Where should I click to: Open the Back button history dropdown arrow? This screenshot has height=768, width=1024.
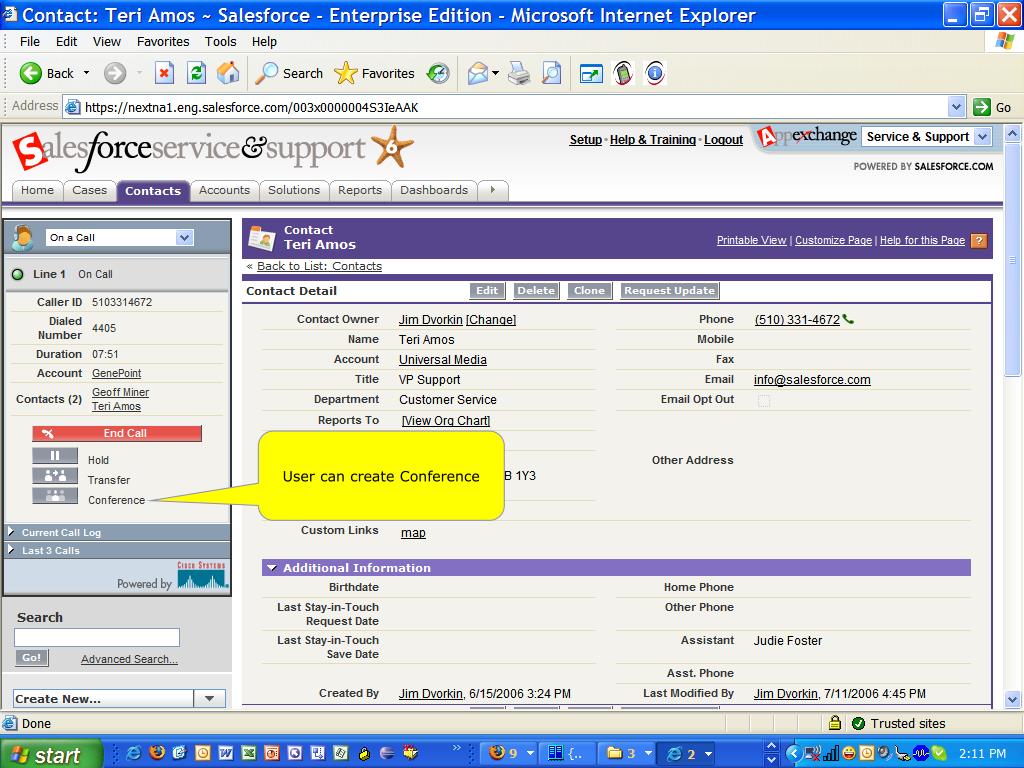coord(86,73)
